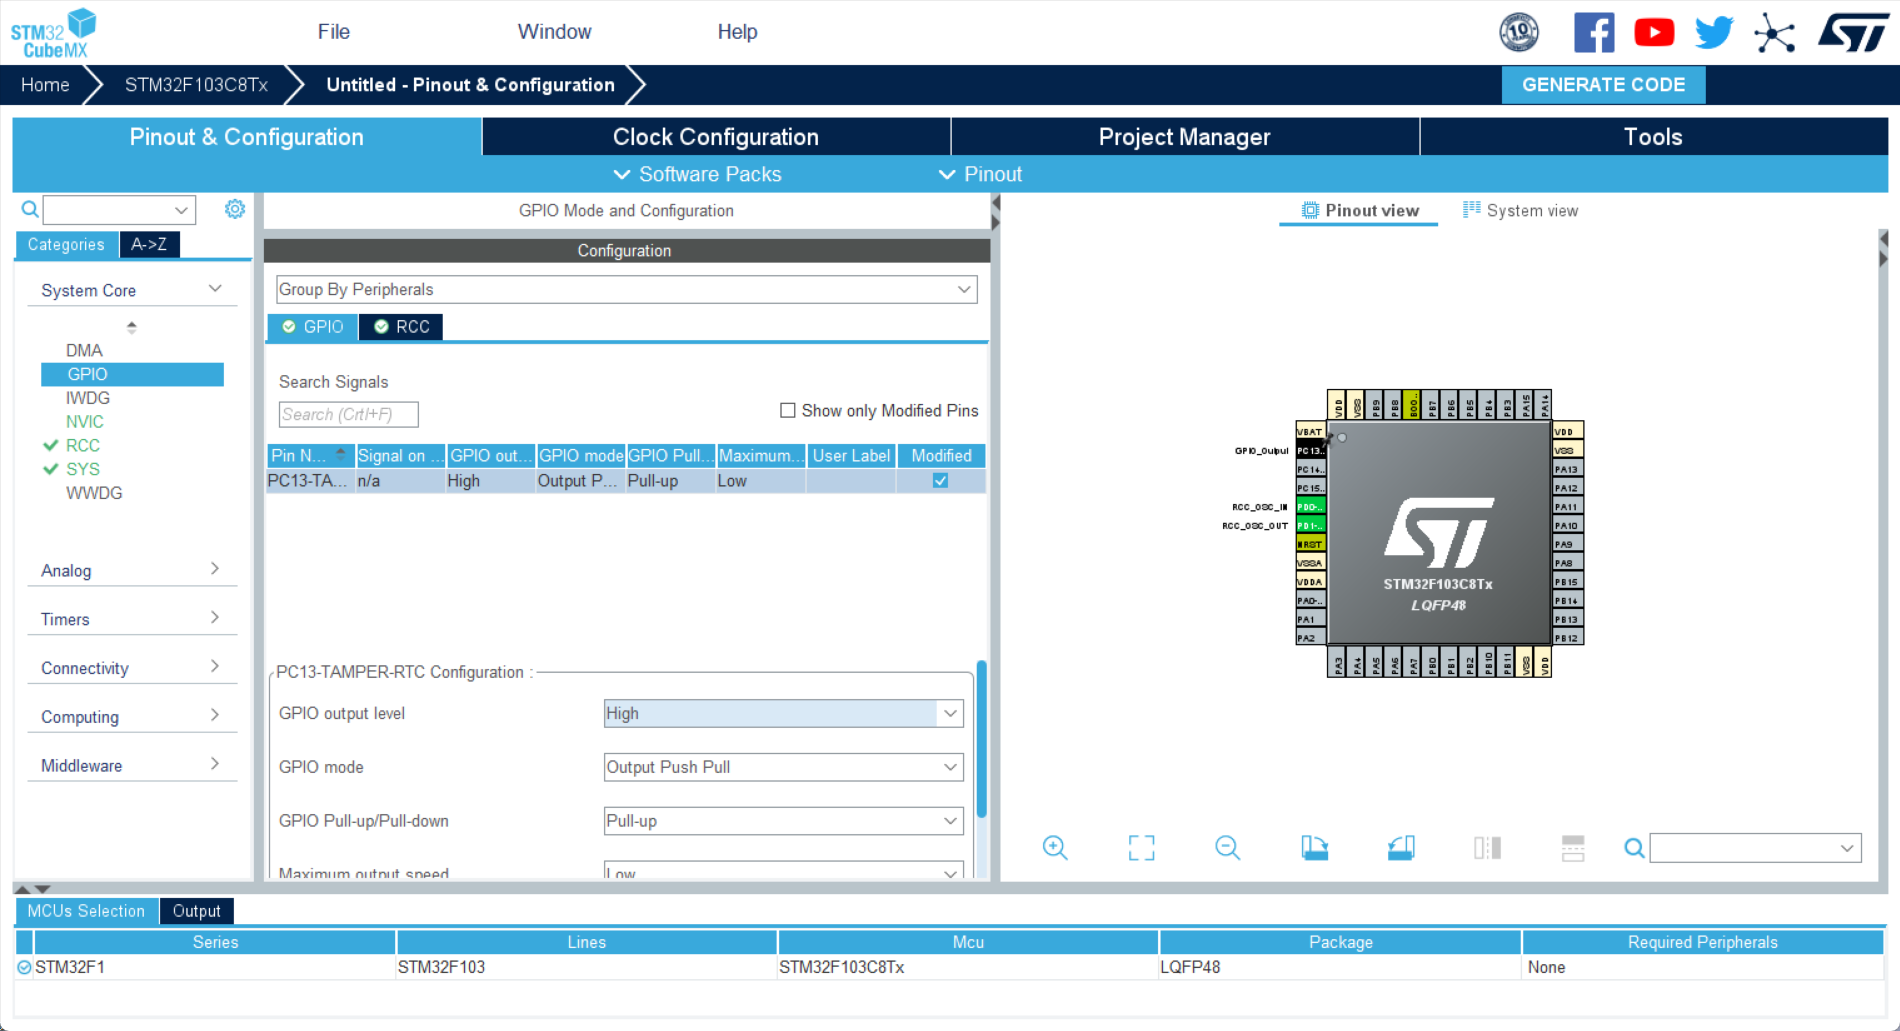Click the PA13 pin on the chip
The height and width of the screenshot is (1031, 1900).
1568,470
